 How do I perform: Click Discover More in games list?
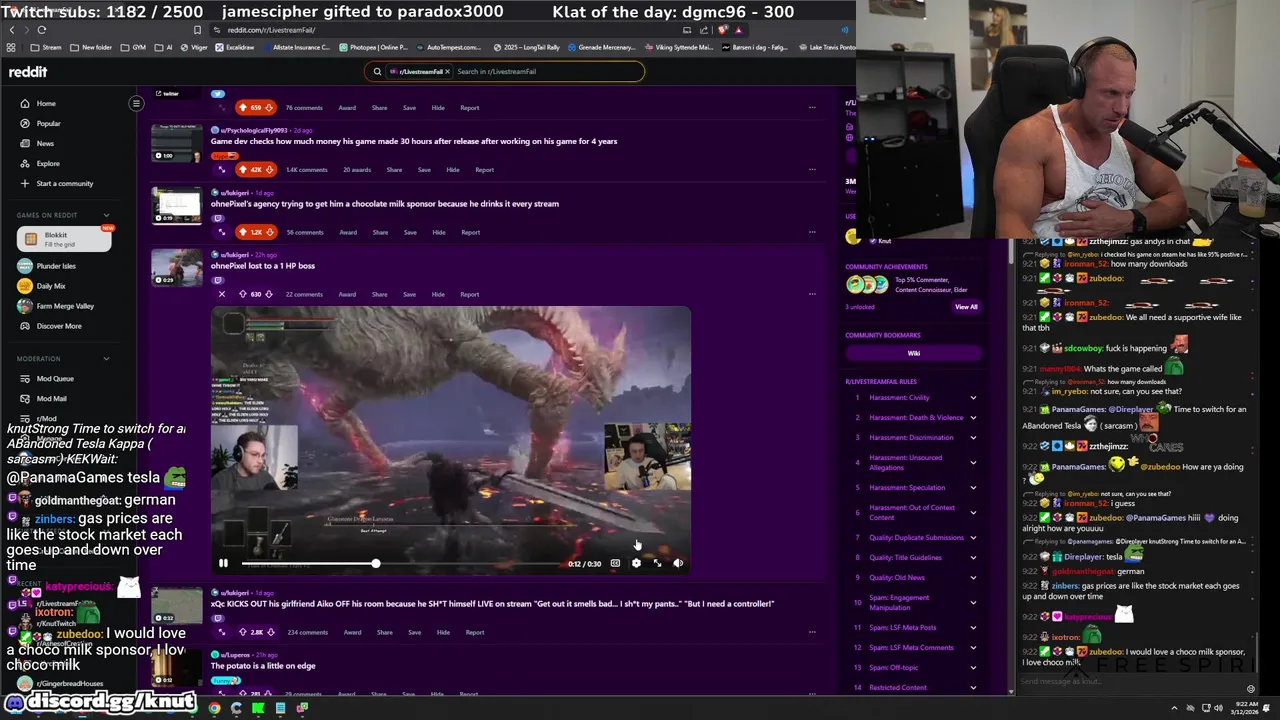[x=59, y=326]
